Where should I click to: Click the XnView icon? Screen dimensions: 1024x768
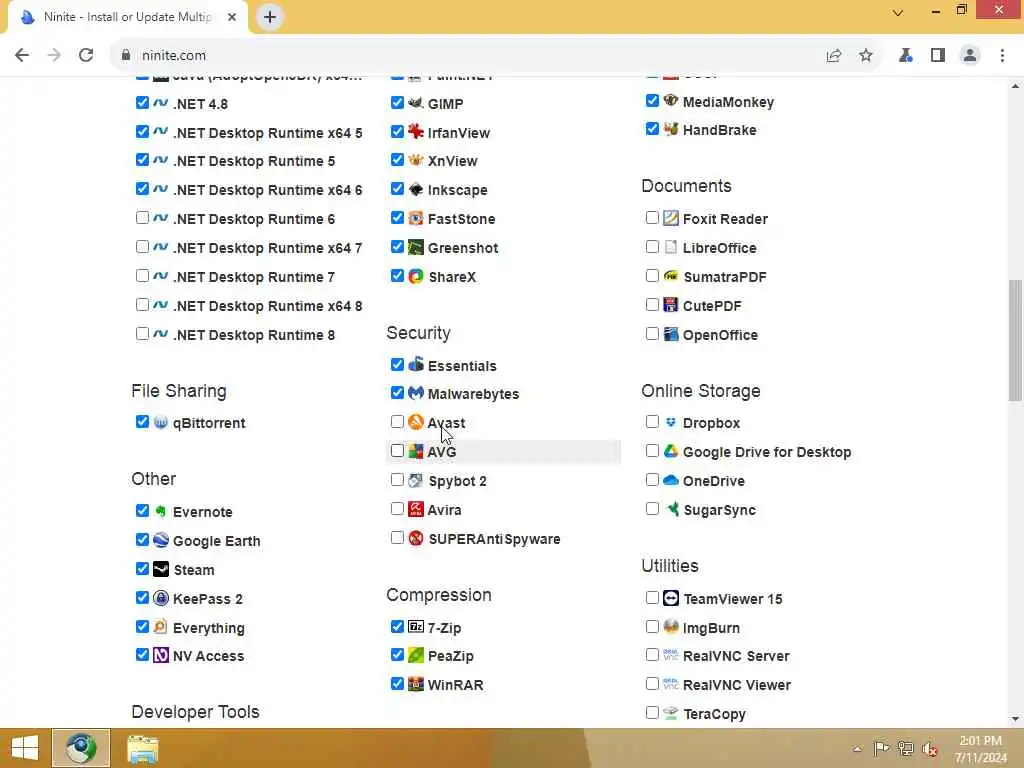click(x=416, y=160)
